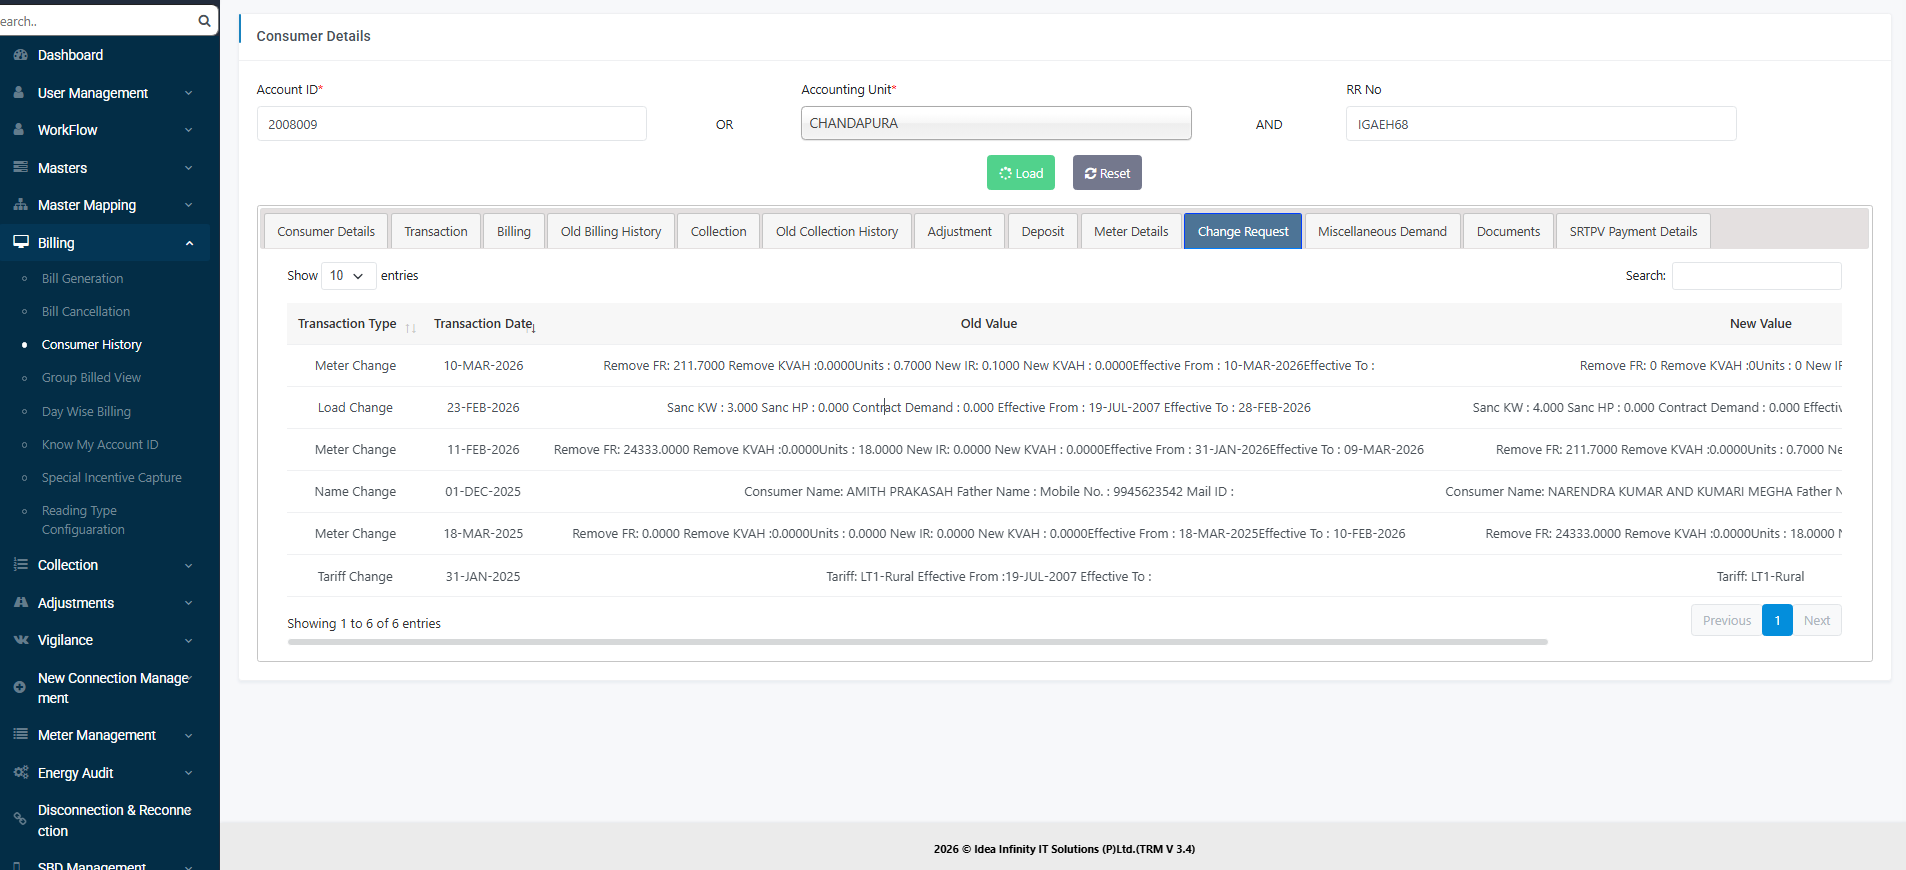Viewport: 1906px width, 870px height.
Task: Open the Consumer History link
Action: (92, 344)
